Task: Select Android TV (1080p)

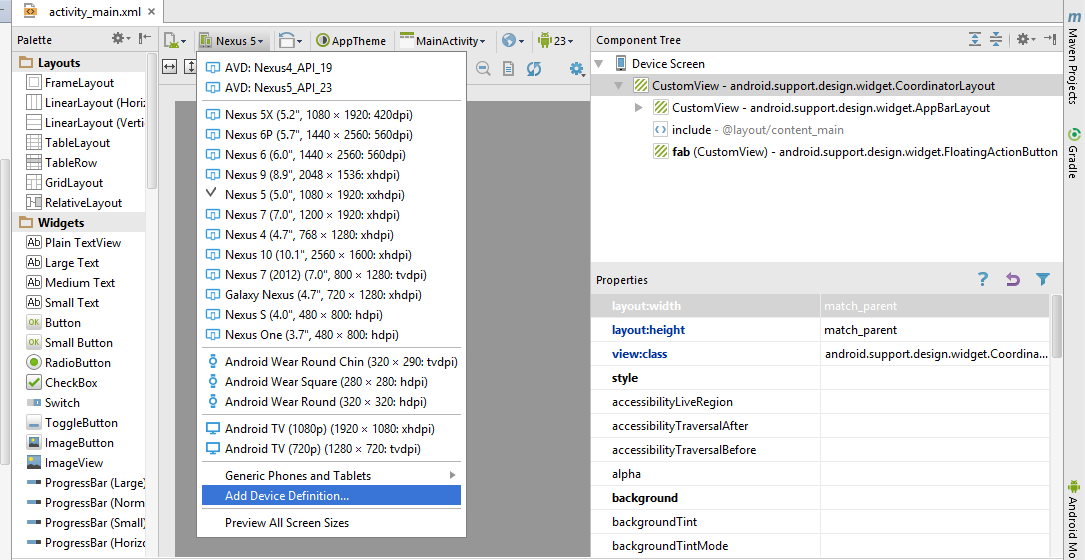Action: pyautogui.click(x=331, y=428)
